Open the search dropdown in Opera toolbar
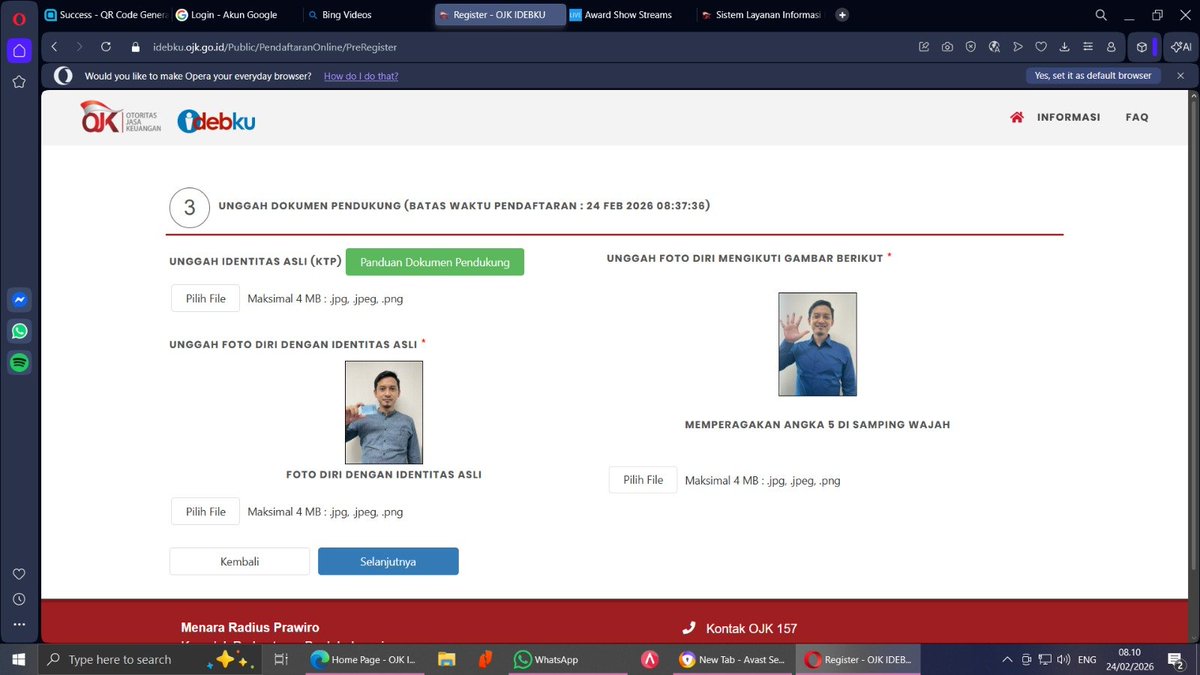Image resolution: width=1200 pixels, height=675 pixels. point(1100,14)
